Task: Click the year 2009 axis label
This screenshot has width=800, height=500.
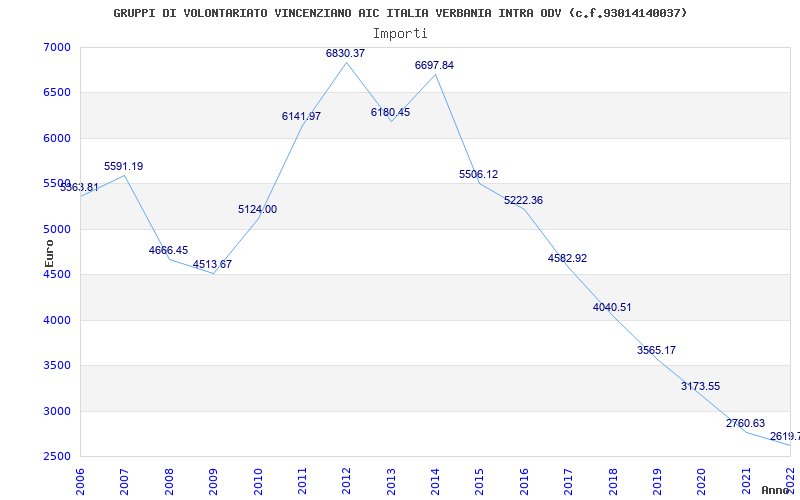Action: (213, 481)
